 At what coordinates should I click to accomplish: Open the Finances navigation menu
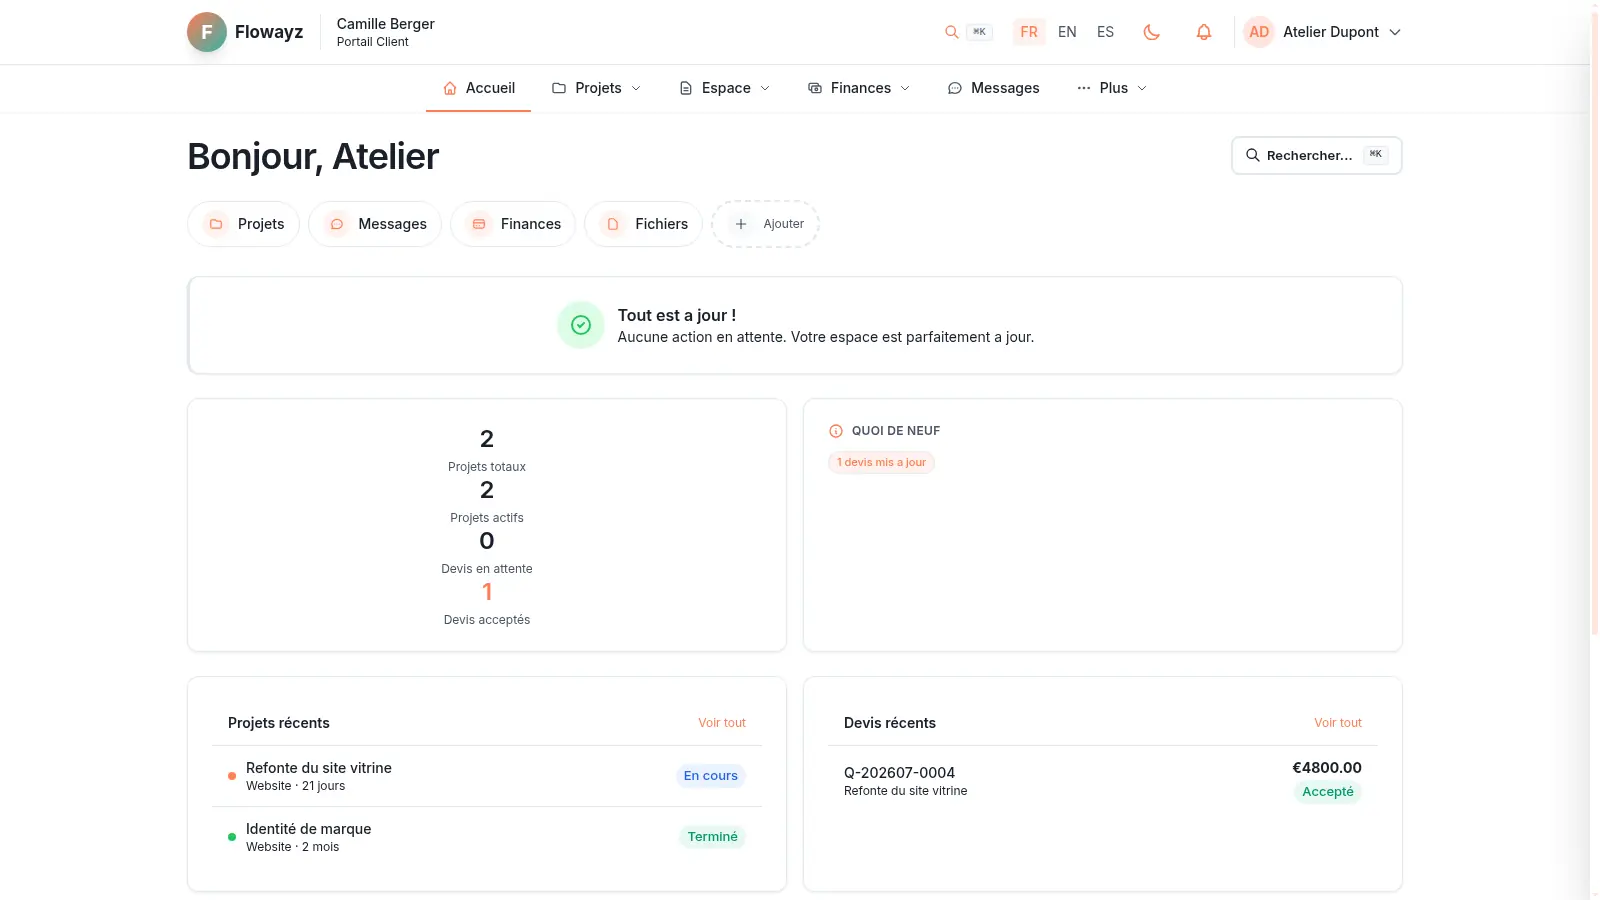(859, 88)
